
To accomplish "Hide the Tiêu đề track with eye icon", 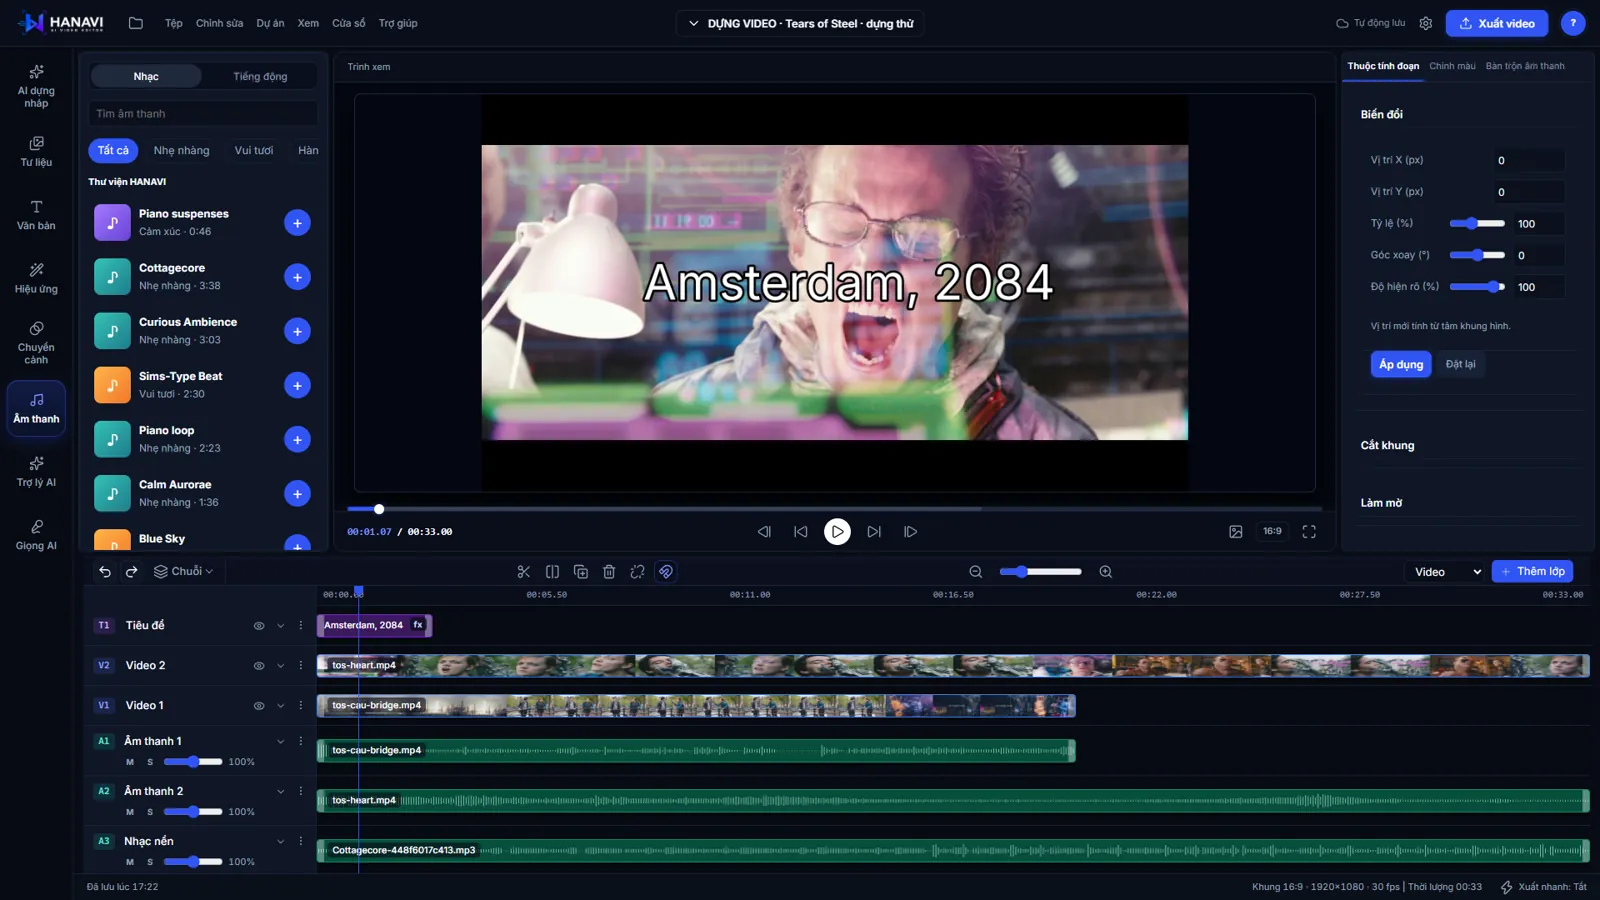I will pos(259,626).
